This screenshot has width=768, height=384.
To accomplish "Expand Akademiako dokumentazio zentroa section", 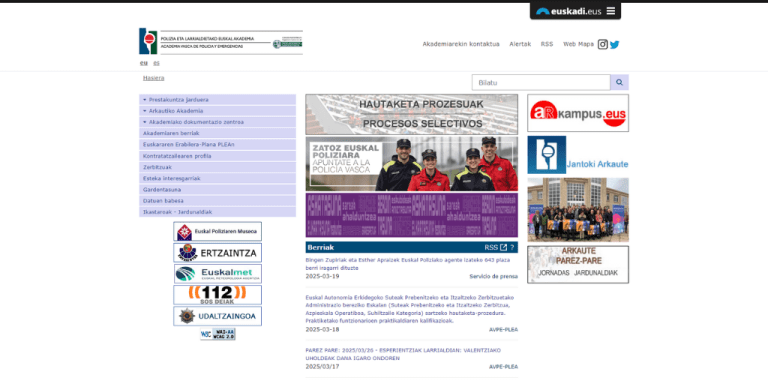I will (217, 122).
